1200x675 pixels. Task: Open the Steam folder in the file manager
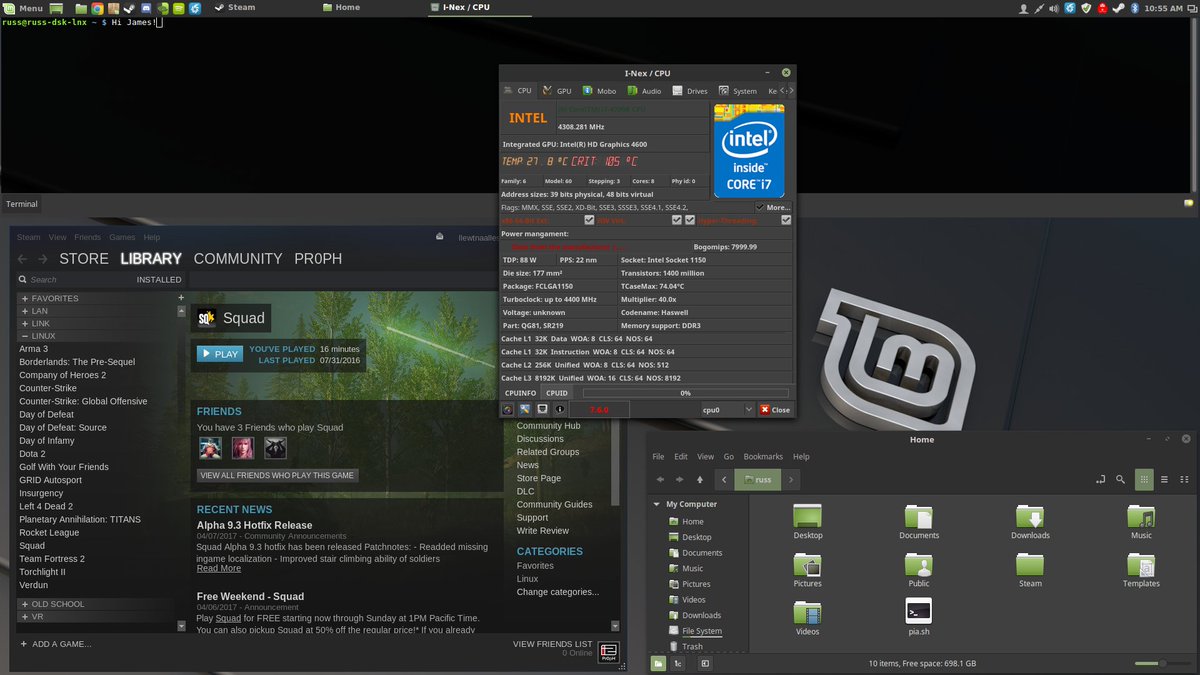coord(1030,565)
